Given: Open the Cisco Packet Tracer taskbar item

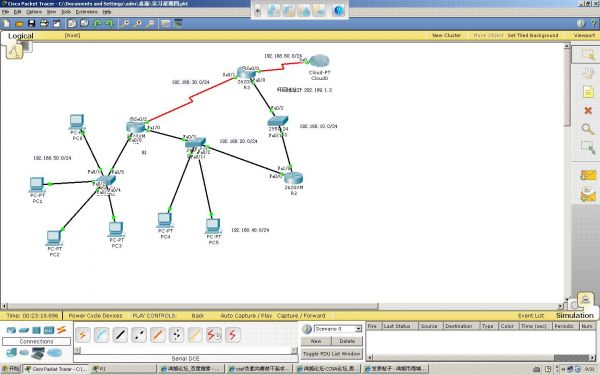Looking at the screenshot, I should coord(56,369).
